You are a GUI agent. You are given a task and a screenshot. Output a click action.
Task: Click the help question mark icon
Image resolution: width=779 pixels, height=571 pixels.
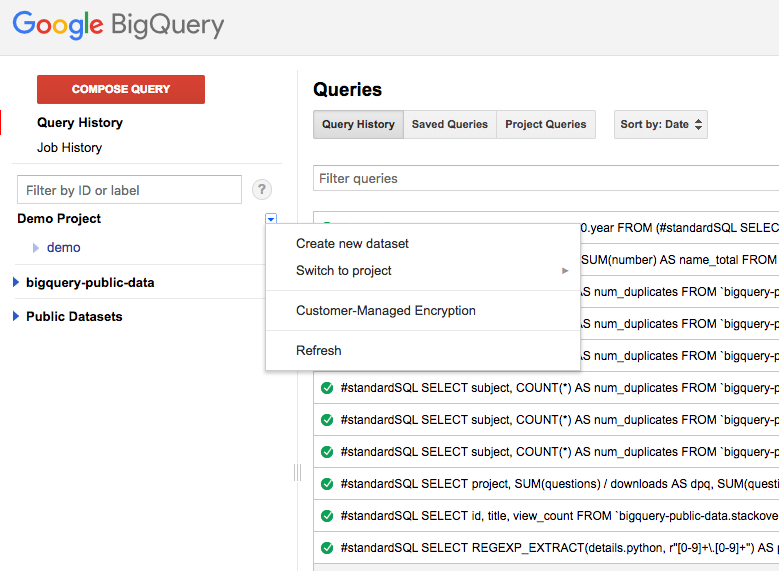tap(262, 190)
